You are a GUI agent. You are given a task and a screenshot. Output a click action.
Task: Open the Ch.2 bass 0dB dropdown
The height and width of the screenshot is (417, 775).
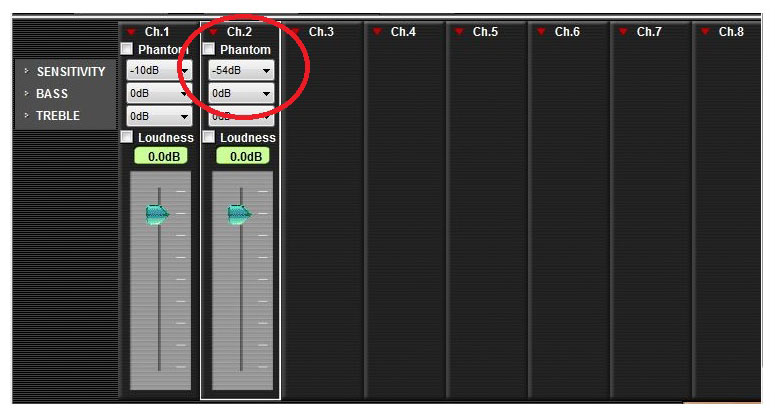tap(241, 93)
